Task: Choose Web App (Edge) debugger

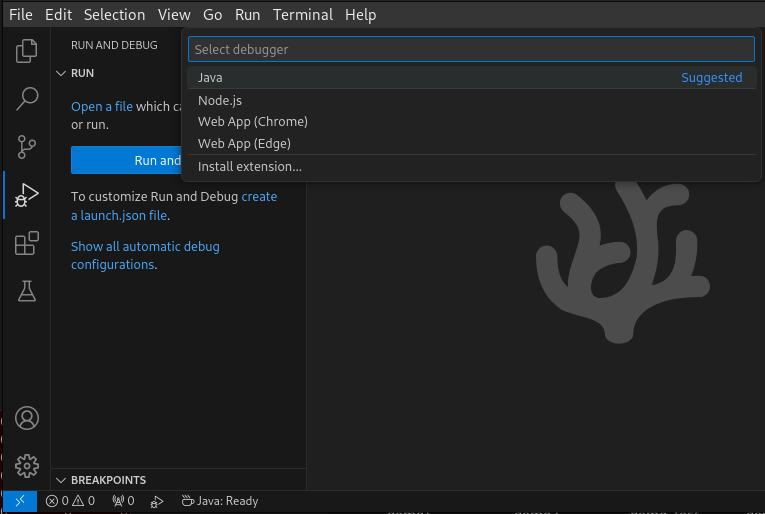Action: (471, 143)
